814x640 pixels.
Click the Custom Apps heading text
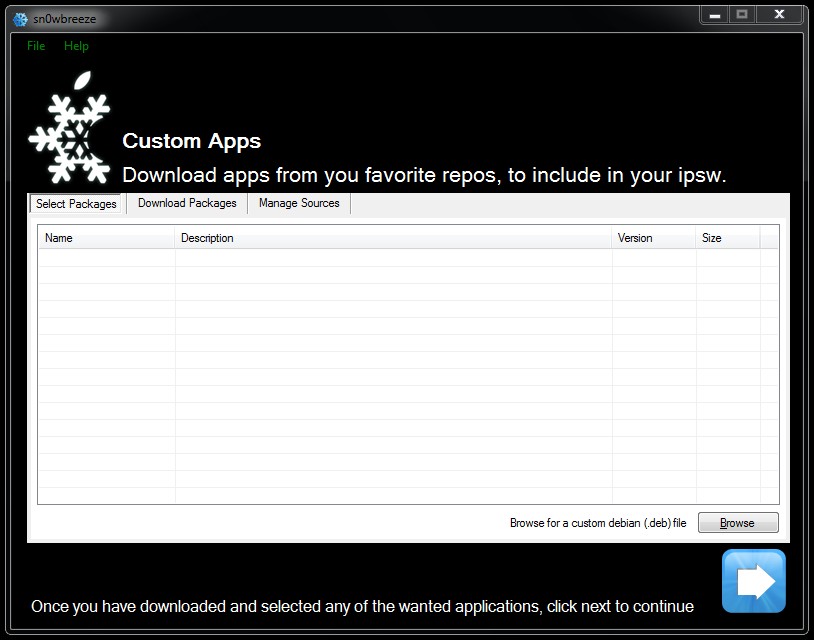coord(191,141)
